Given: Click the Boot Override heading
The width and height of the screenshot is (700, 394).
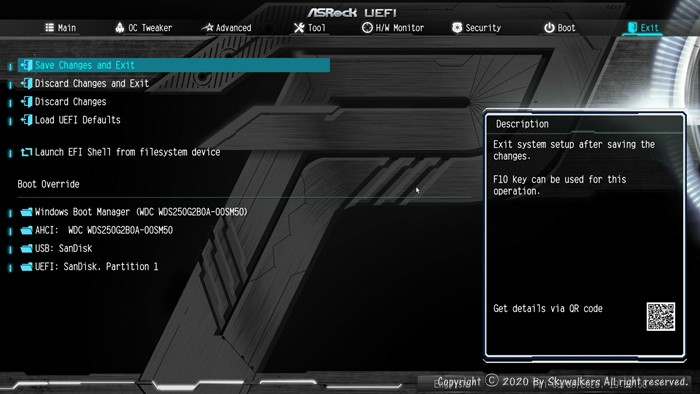Looking at the screenshot, I should (48, 184).
